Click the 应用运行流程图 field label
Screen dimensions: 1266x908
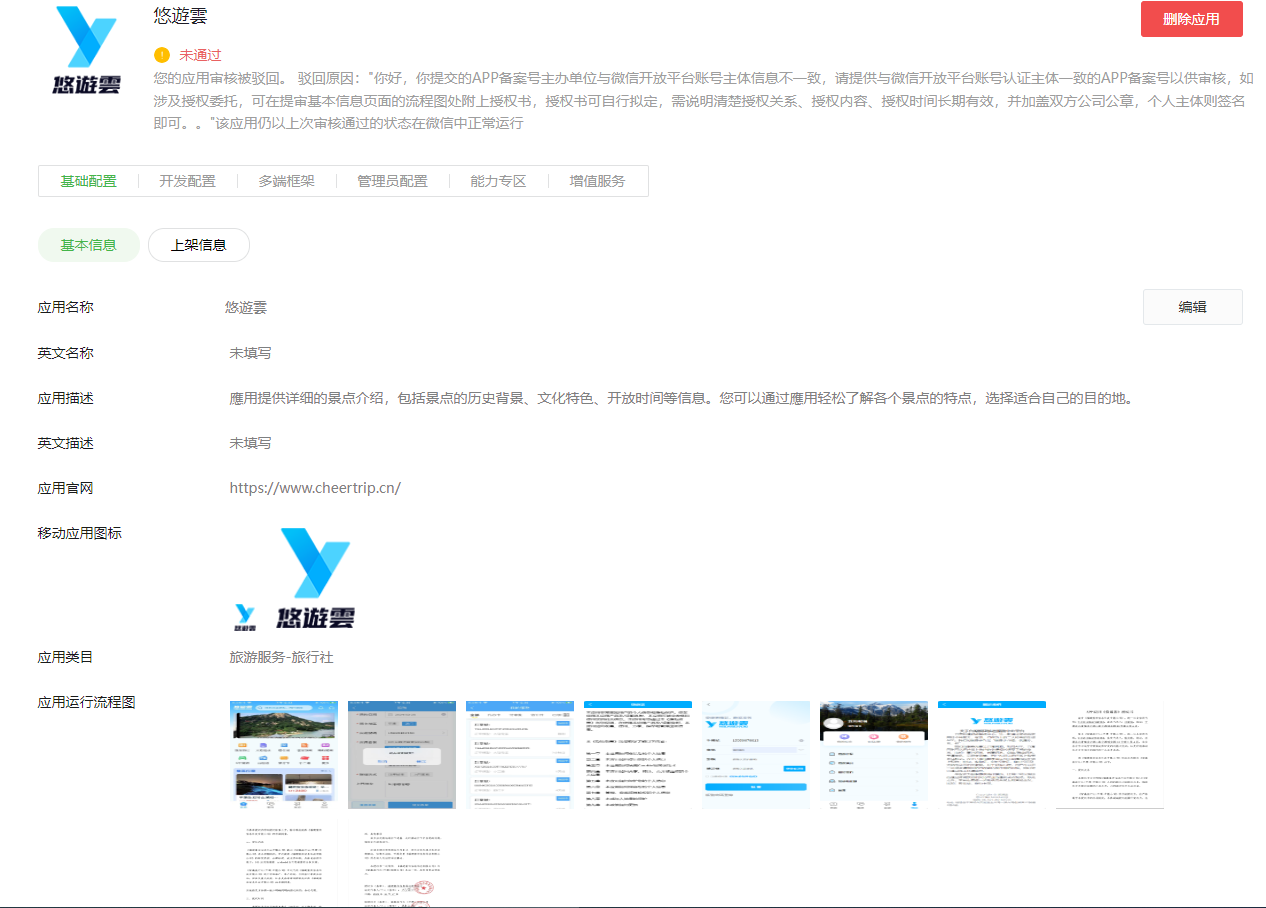point(87,702)
